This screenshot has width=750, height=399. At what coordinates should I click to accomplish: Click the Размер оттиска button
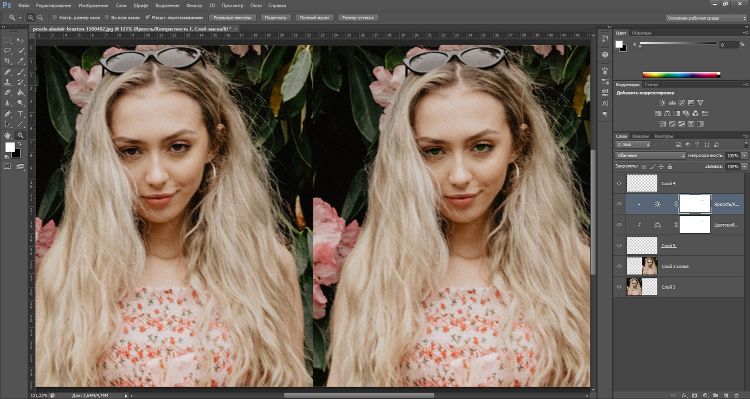click(x=358, y=18)
